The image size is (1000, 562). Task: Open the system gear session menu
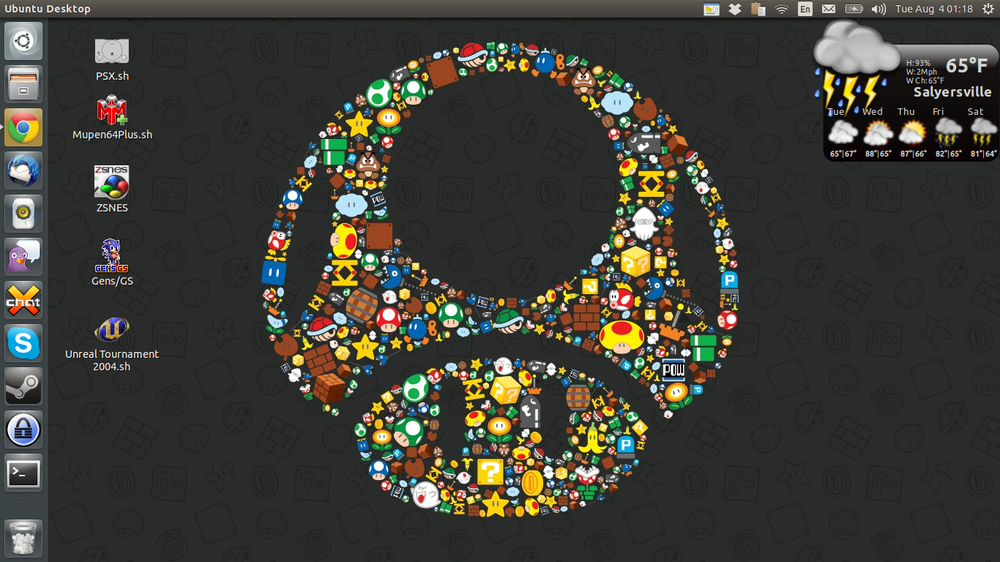coord(988,9)
